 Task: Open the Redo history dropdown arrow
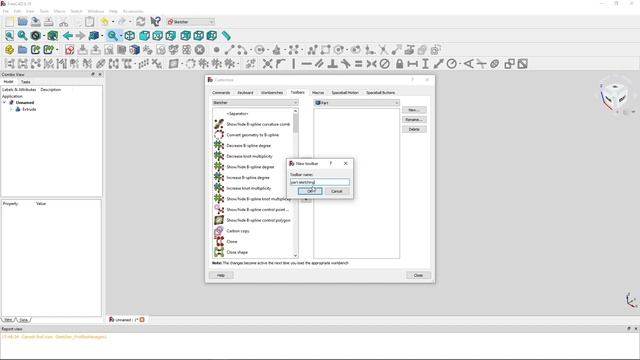pos(130,22)
